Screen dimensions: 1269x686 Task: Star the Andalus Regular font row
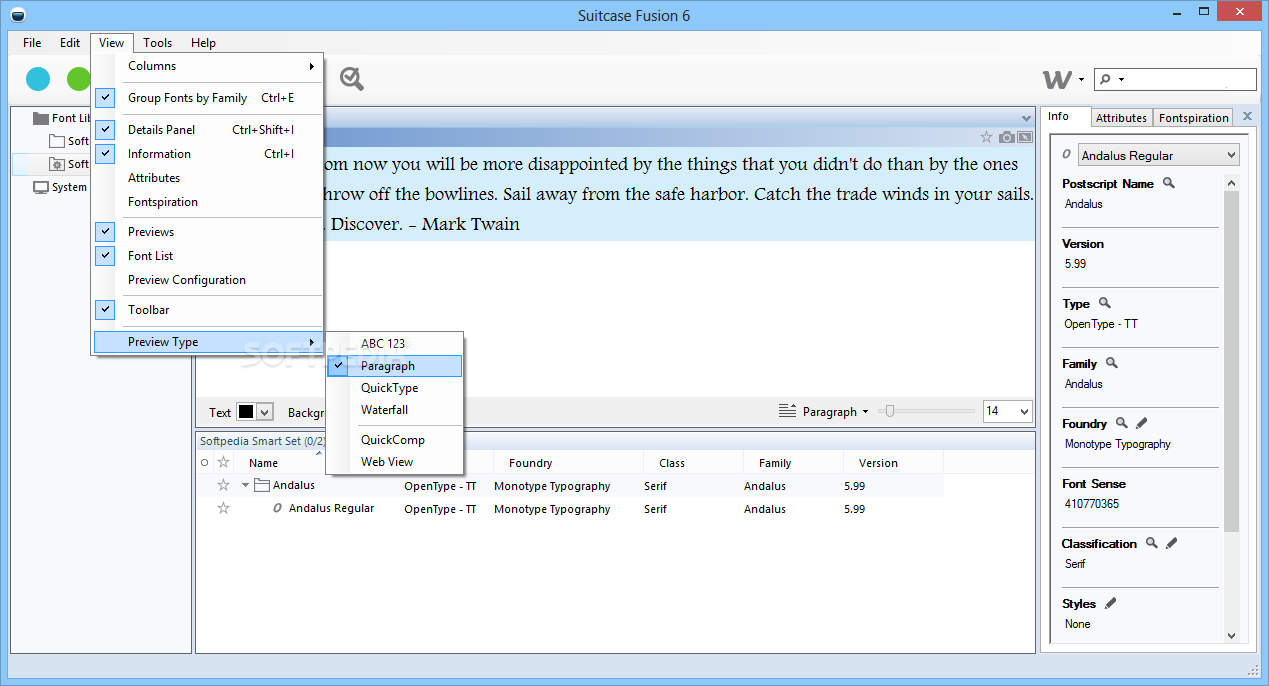(x=224, y=508)
